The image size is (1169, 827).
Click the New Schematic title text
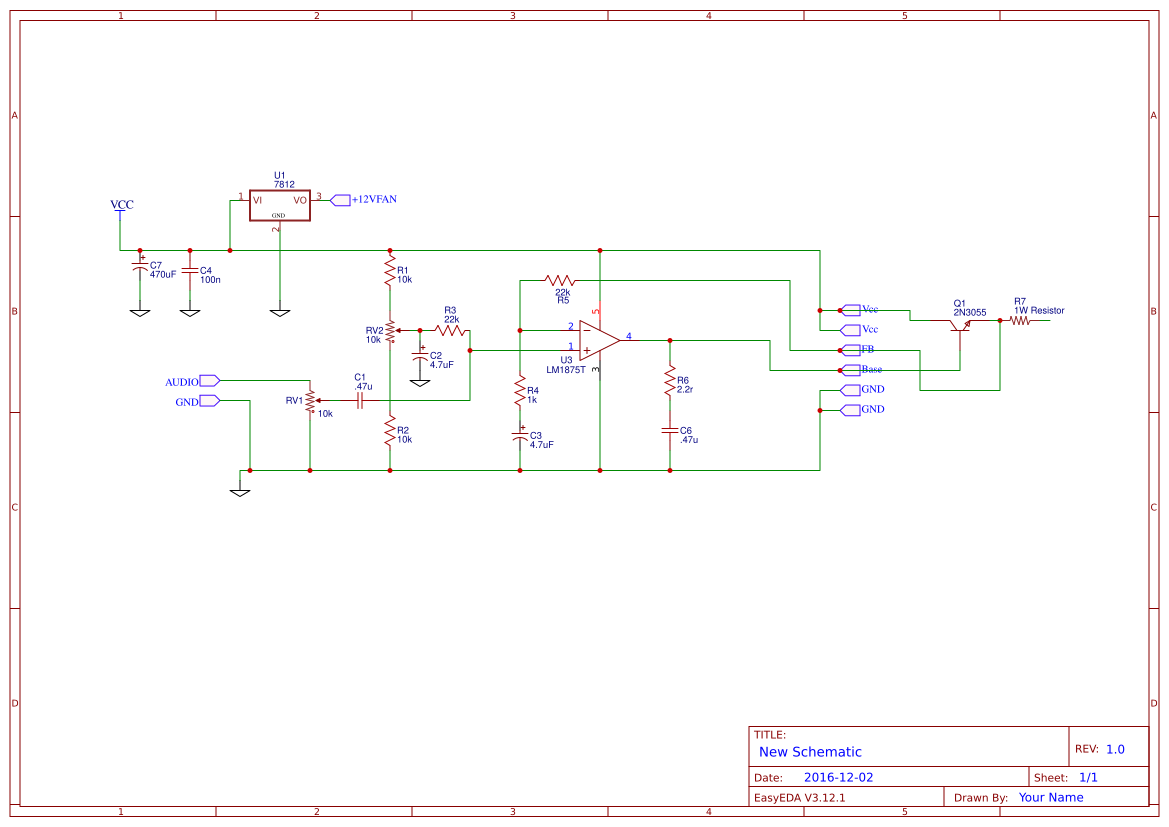pyautogui.click(x=810, y=752)
